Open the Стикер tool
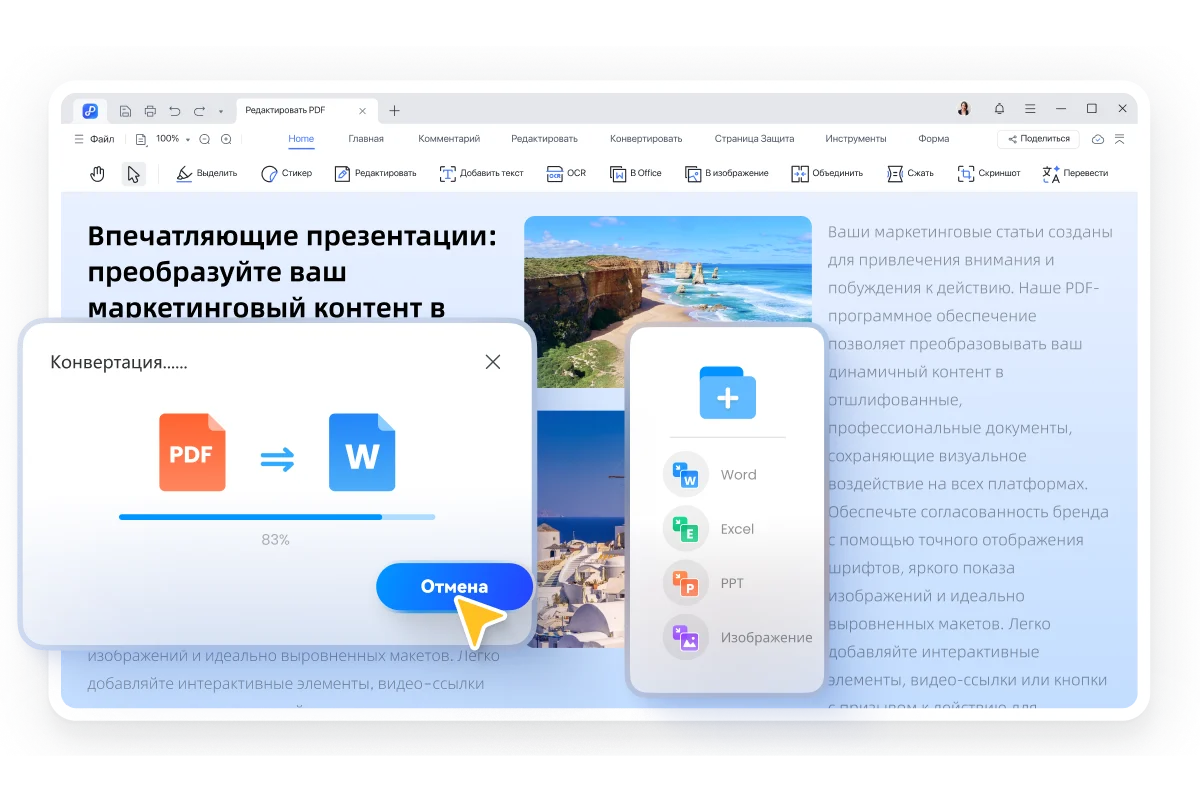 (x=286, y=172)
